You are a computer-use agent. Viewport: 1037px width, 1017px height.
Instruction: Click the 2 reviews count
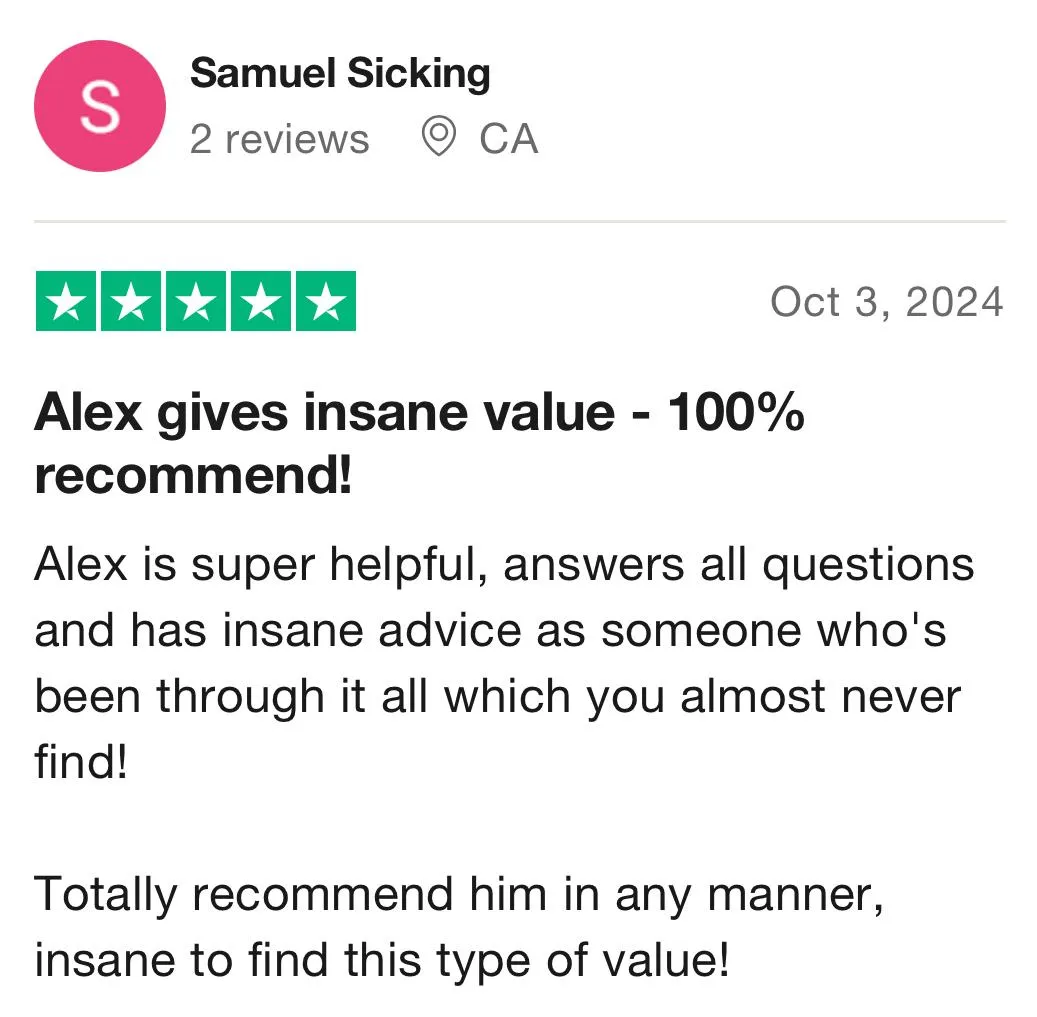[x=279, y=140]
